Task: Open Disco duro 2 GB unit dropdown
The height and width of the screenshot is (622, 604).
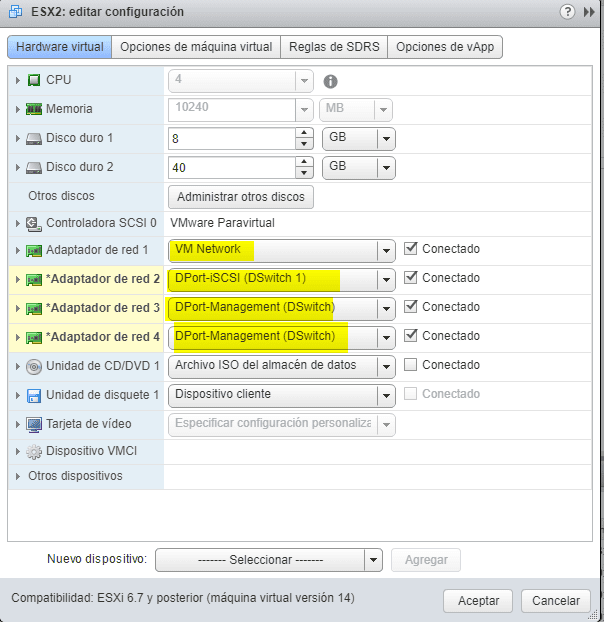Action: 359,168
